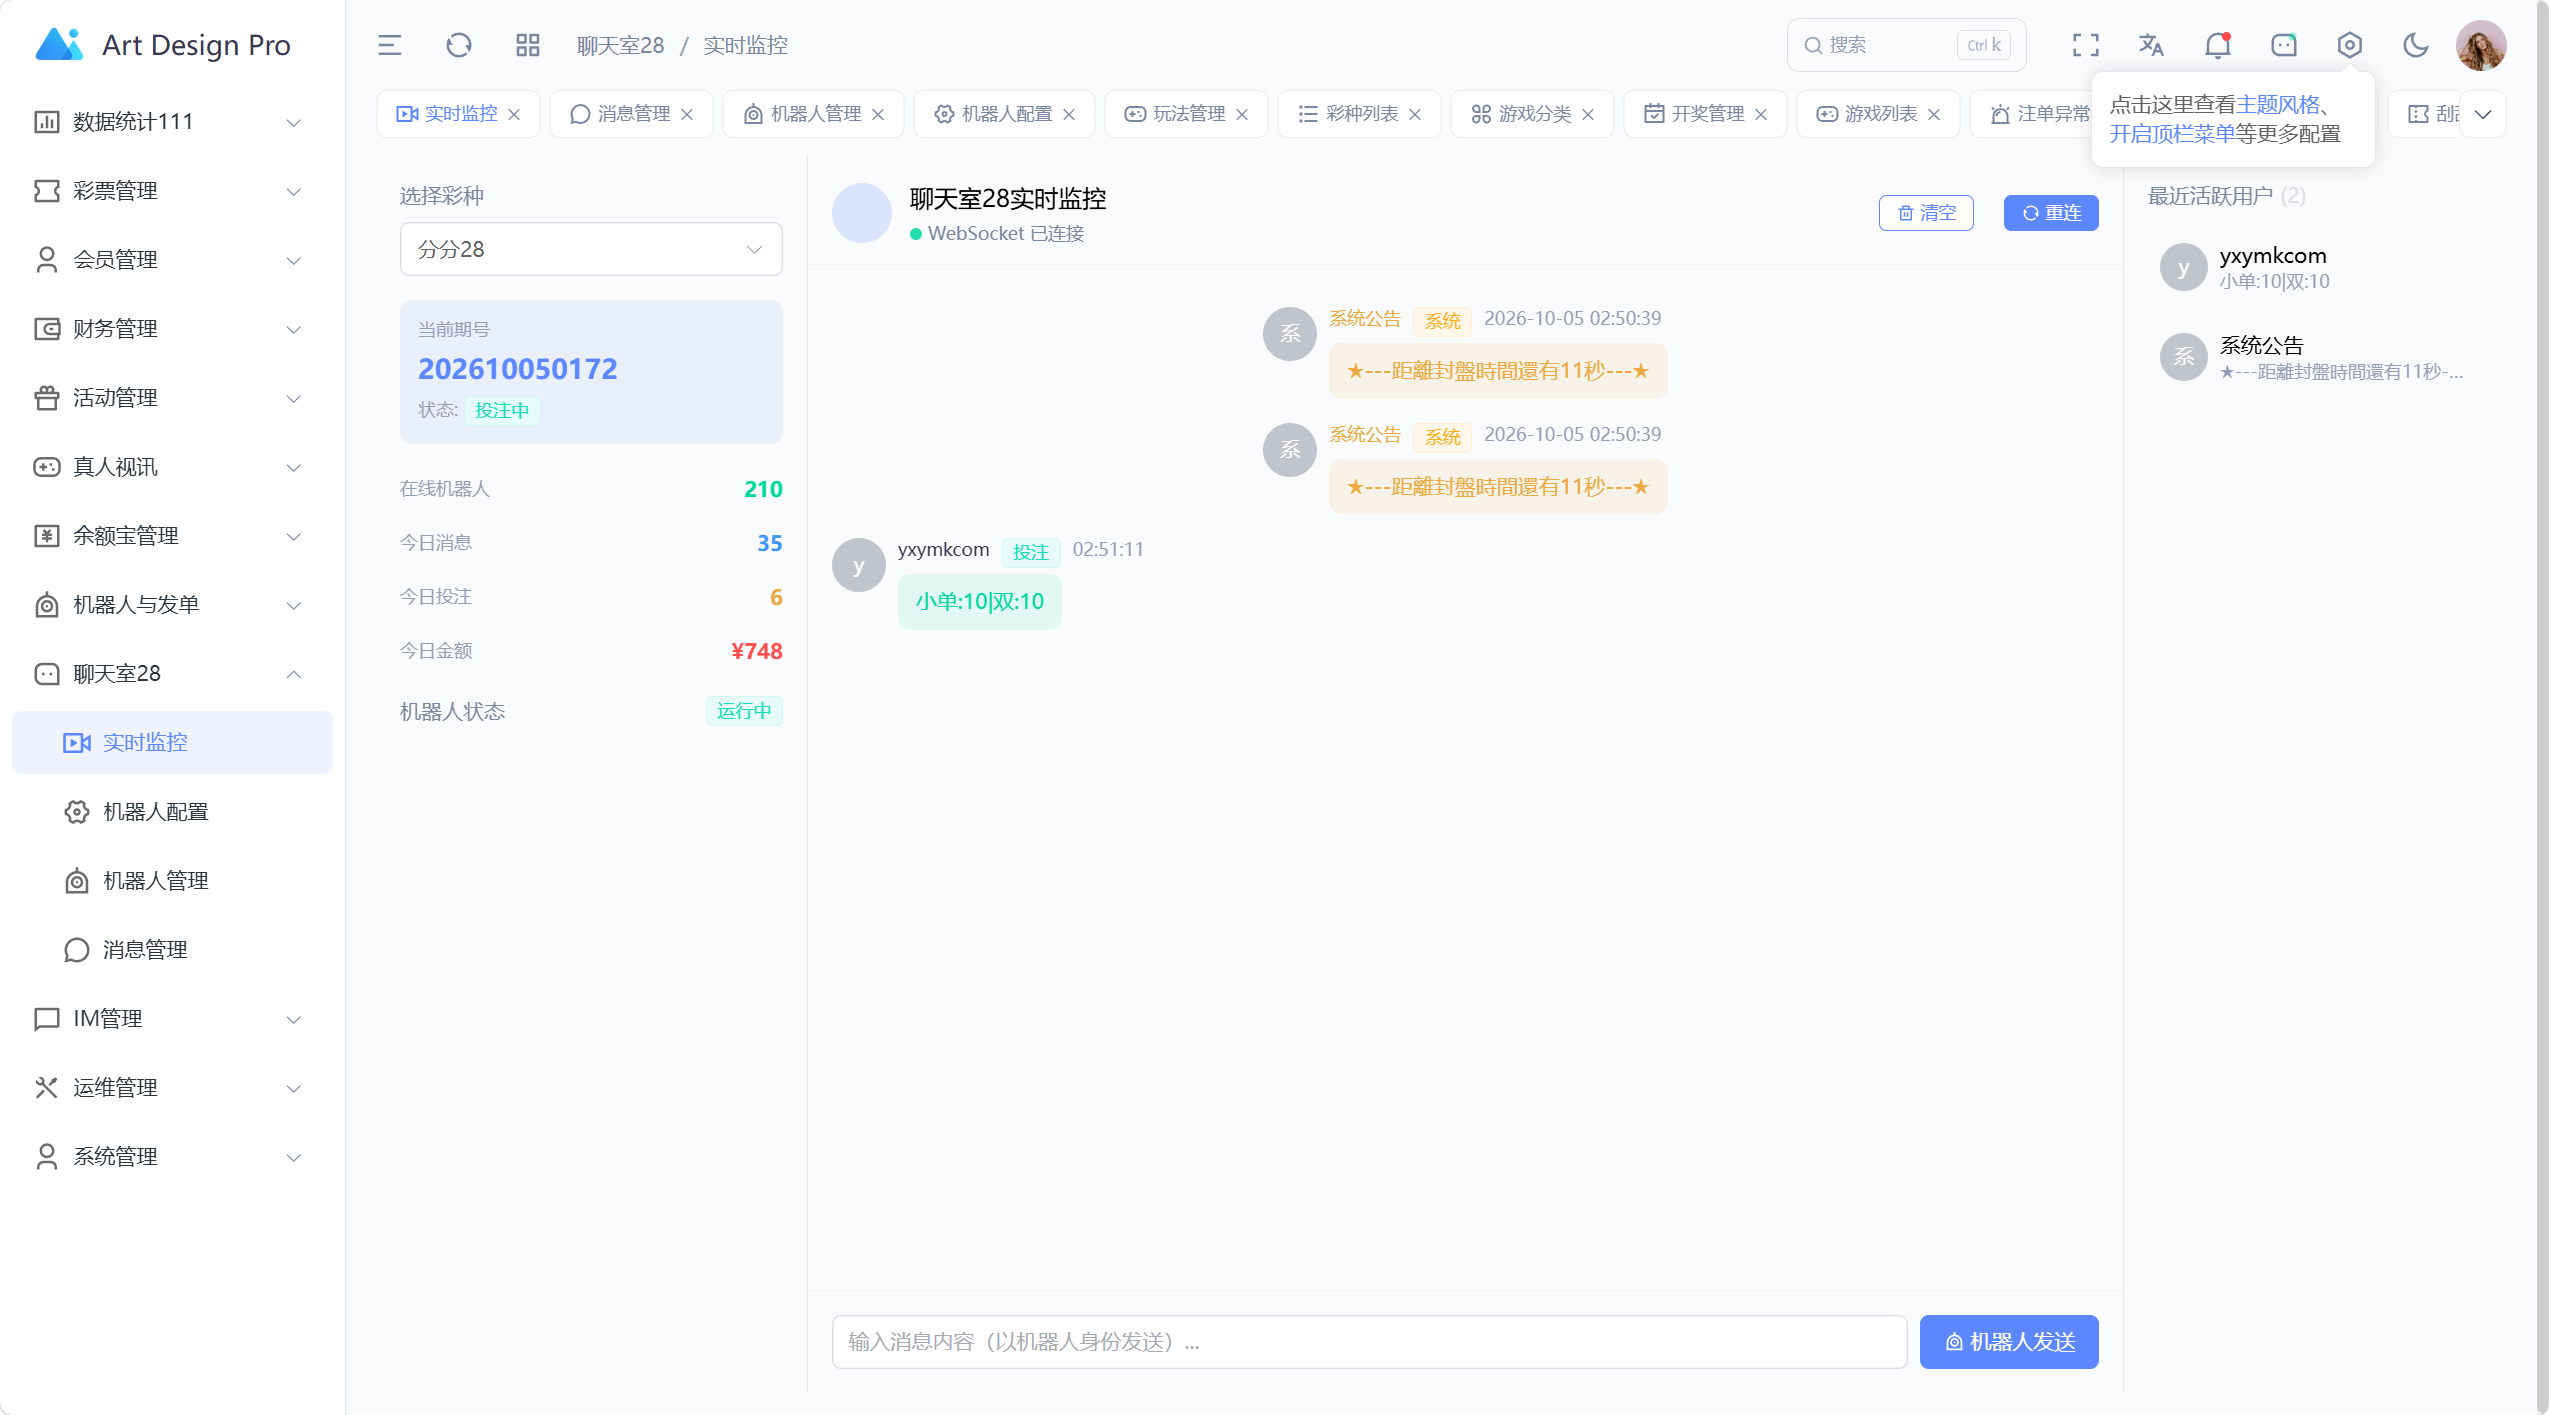Expand the 财务管理 menu
The height and width of the screenshot is (1415, 2549).
[172, 329]
